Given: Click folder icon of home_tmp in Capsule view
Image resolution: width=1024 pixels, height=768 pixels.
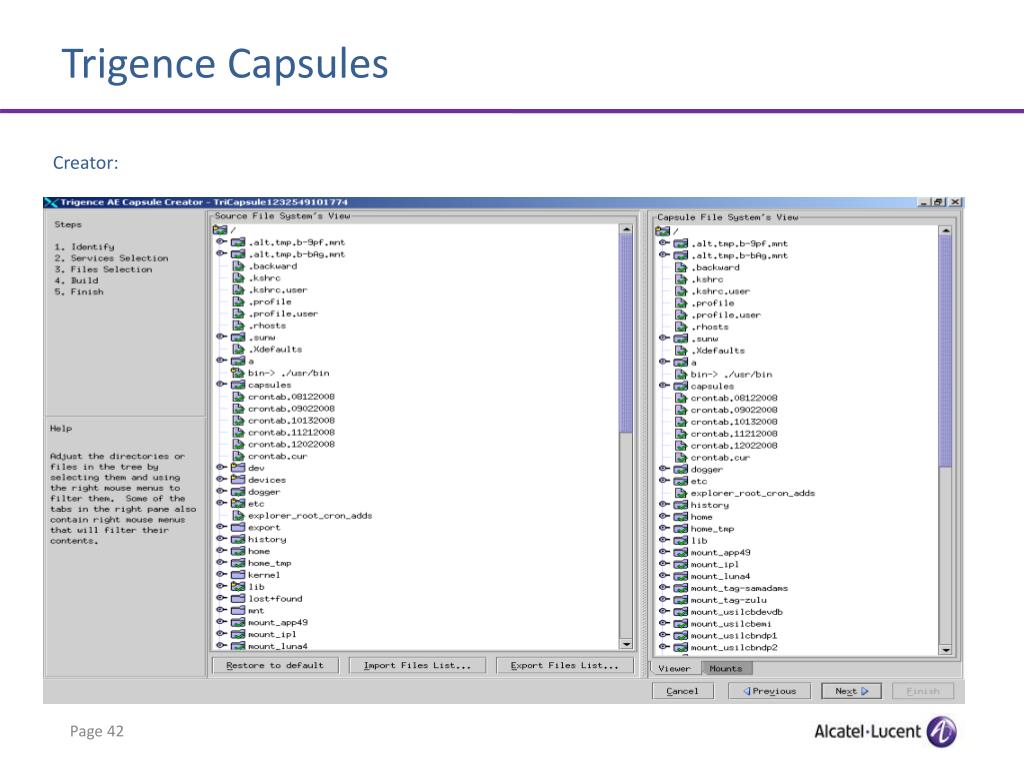Looking at the screenshot, I should [680, 528].
